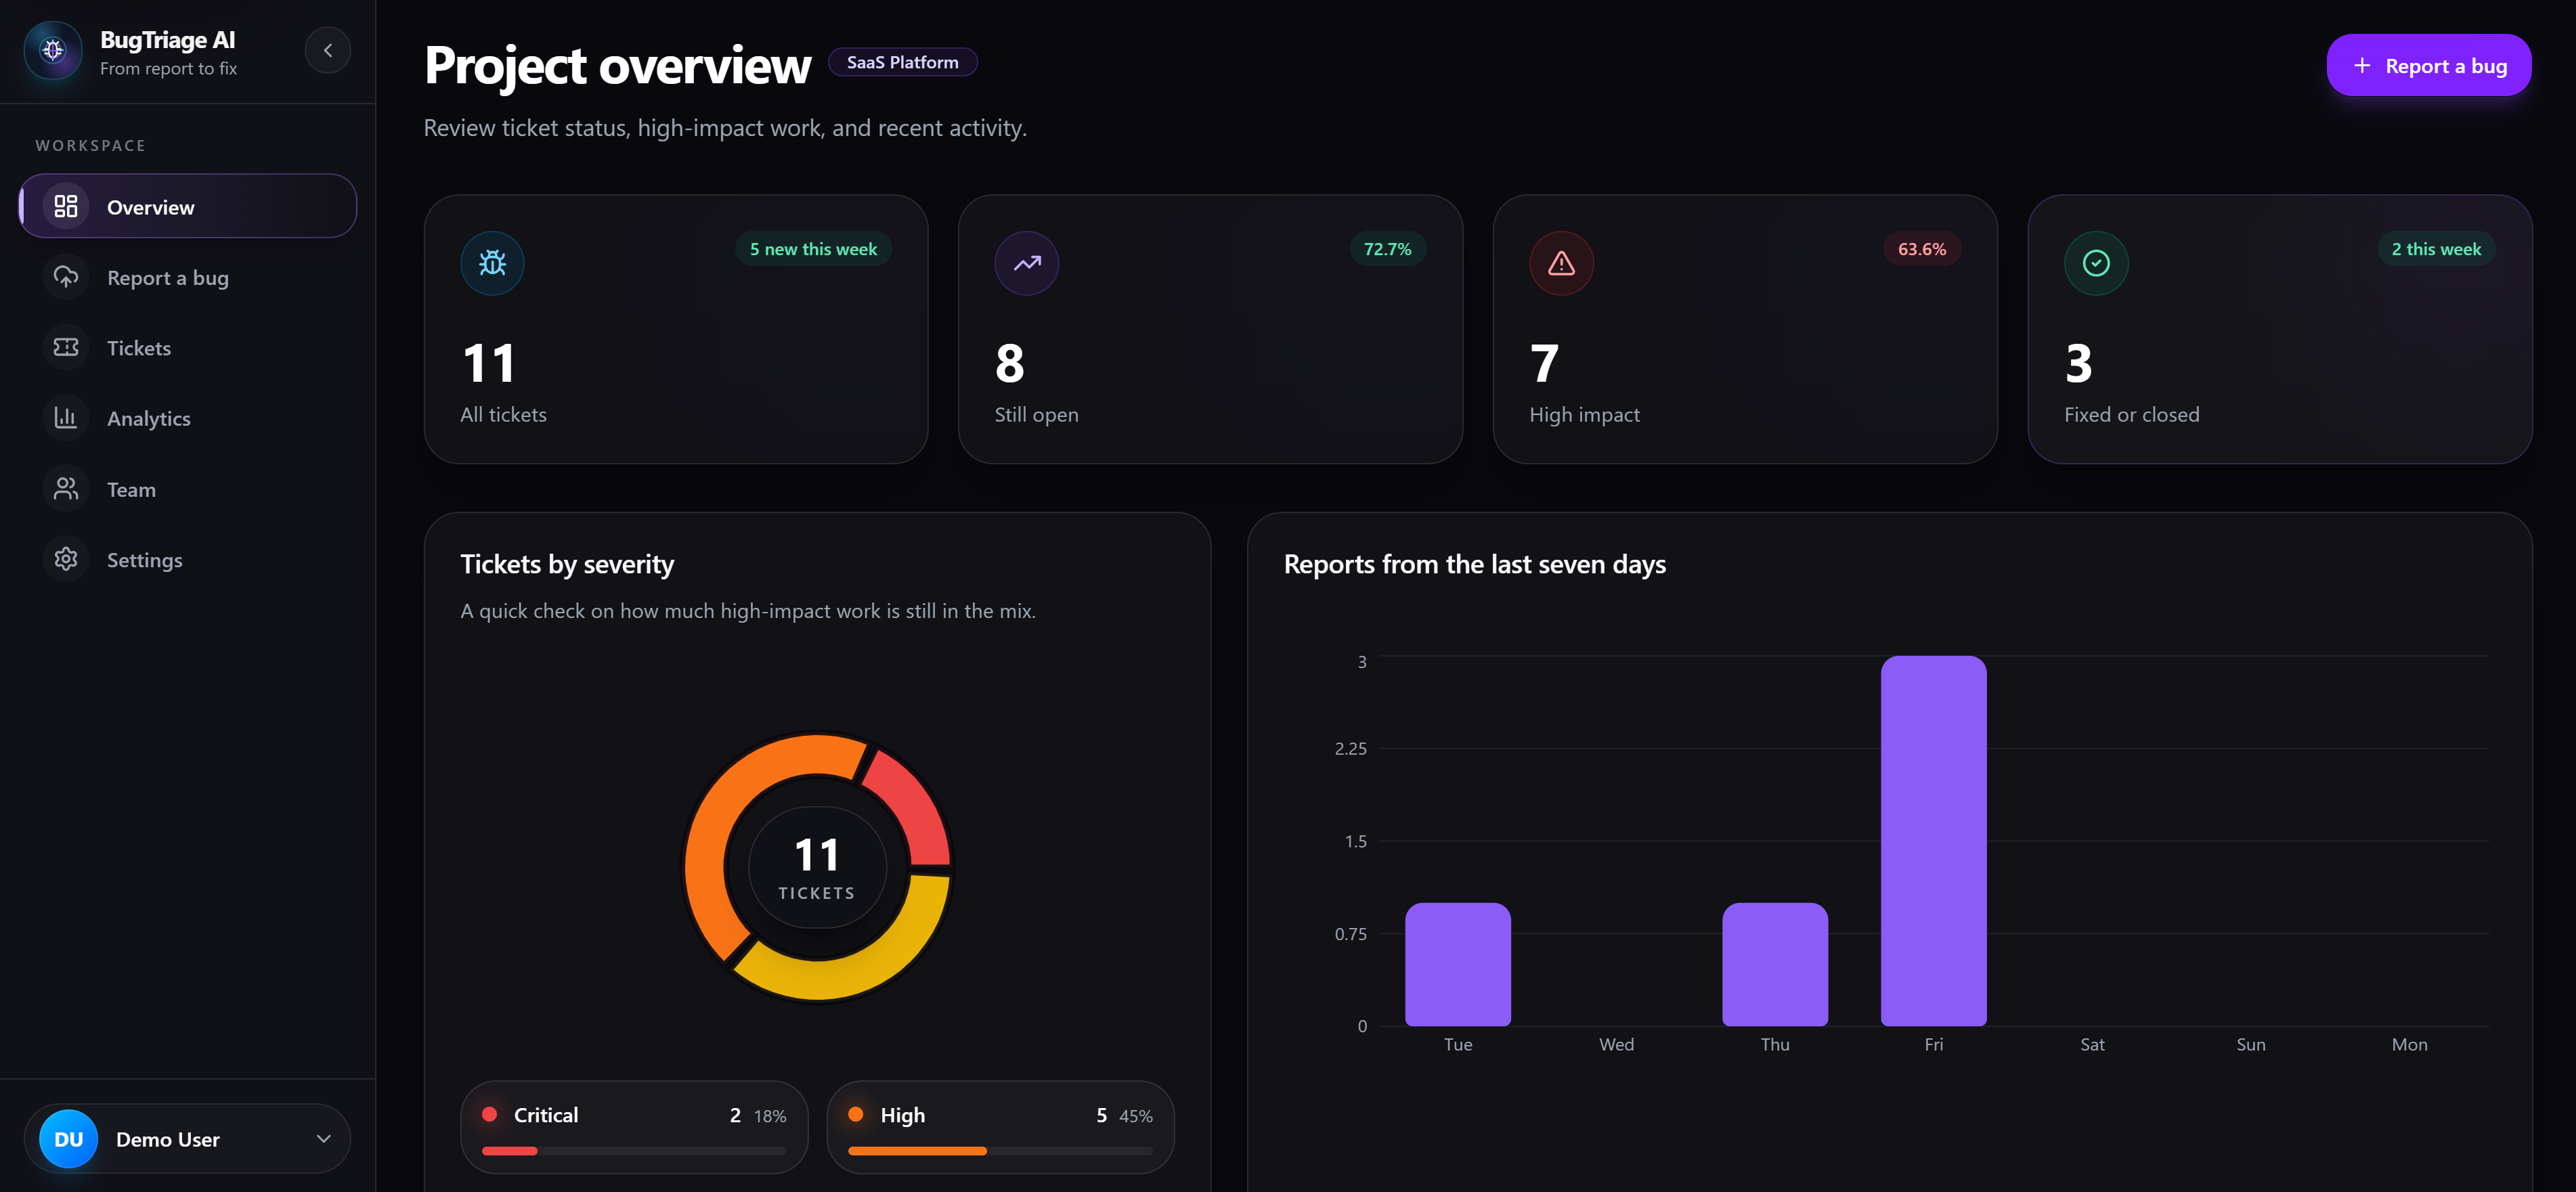The height and width of the screenshot is (1192, 2576).
Task: Click the Team label in sidebar
Action: click(131, 490)
